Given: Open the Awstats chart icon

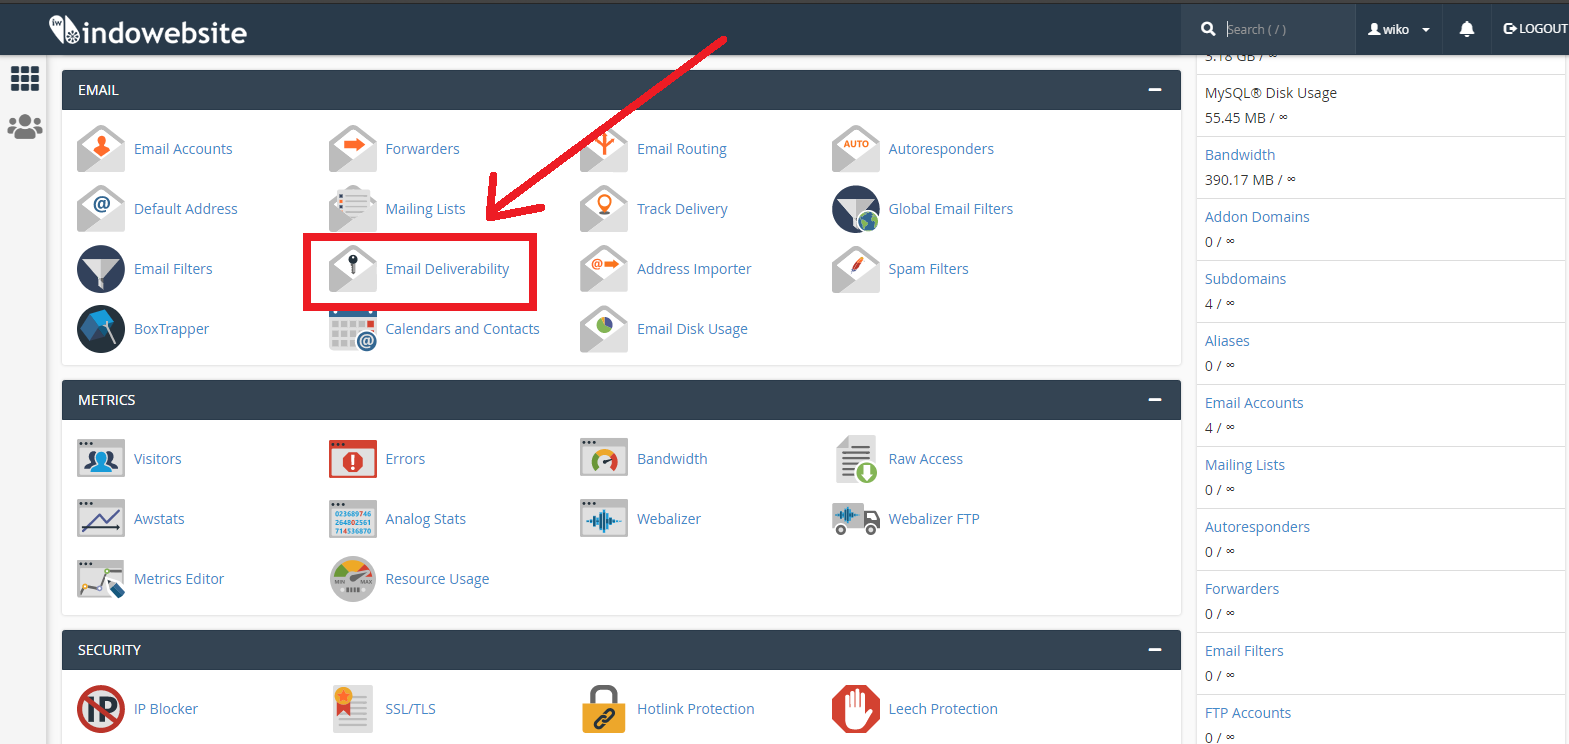Looking at the screenshot, I should tap(101, 519).
